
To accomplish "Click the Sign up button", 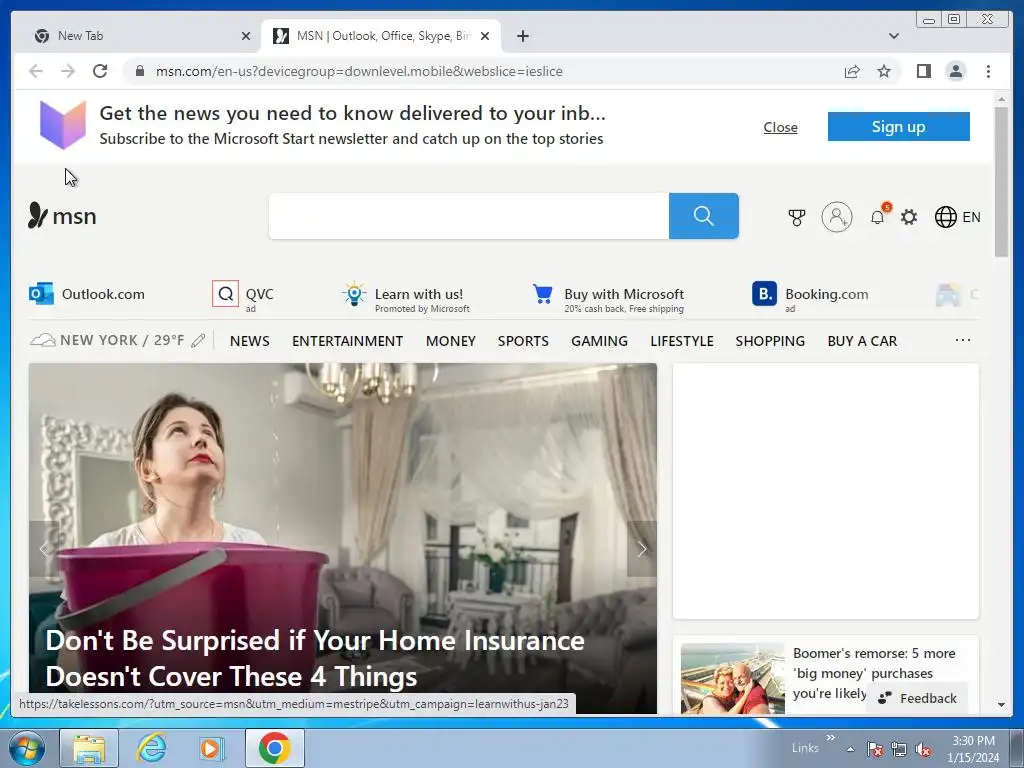I will [x=899, y=127].
